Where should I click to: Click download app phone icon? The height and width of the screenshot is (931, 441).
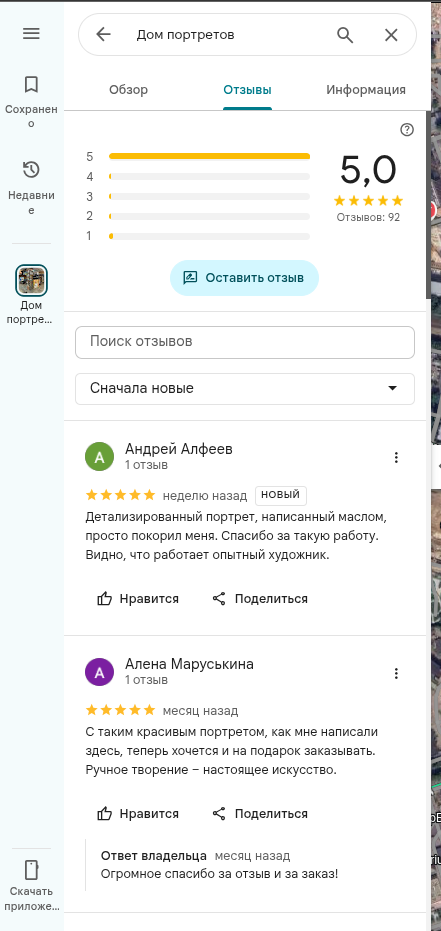coord(31,870)
